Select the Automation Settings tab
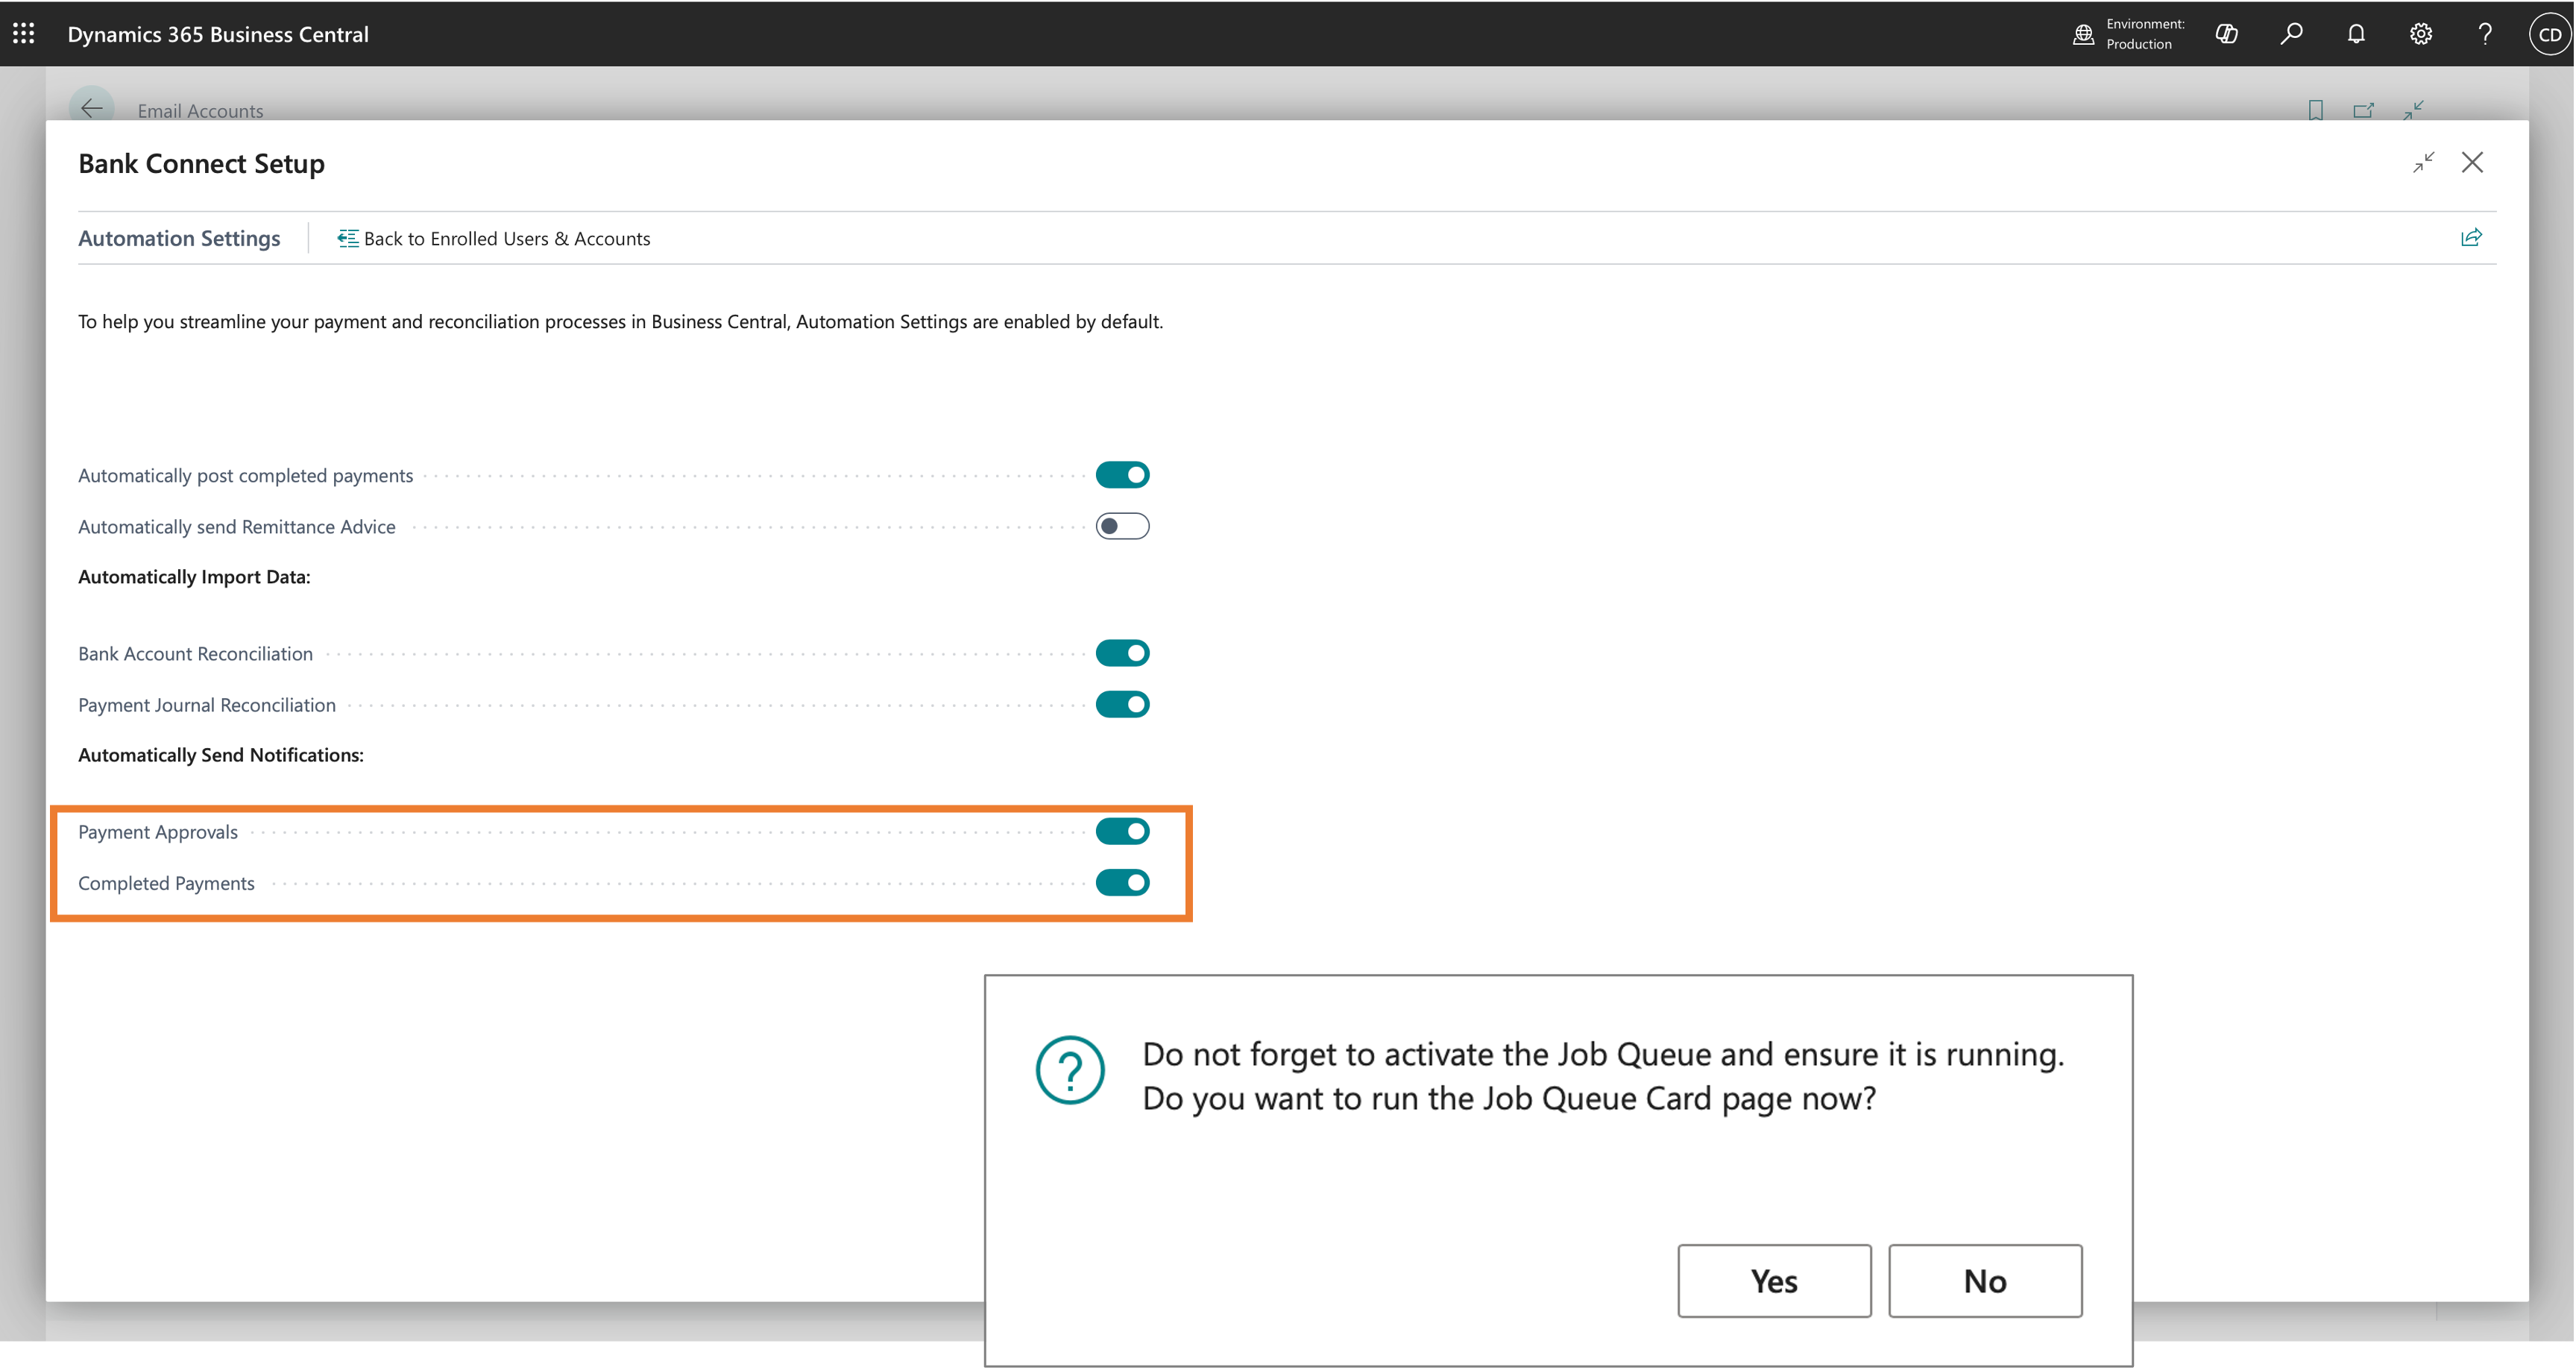 click(179, 238)
